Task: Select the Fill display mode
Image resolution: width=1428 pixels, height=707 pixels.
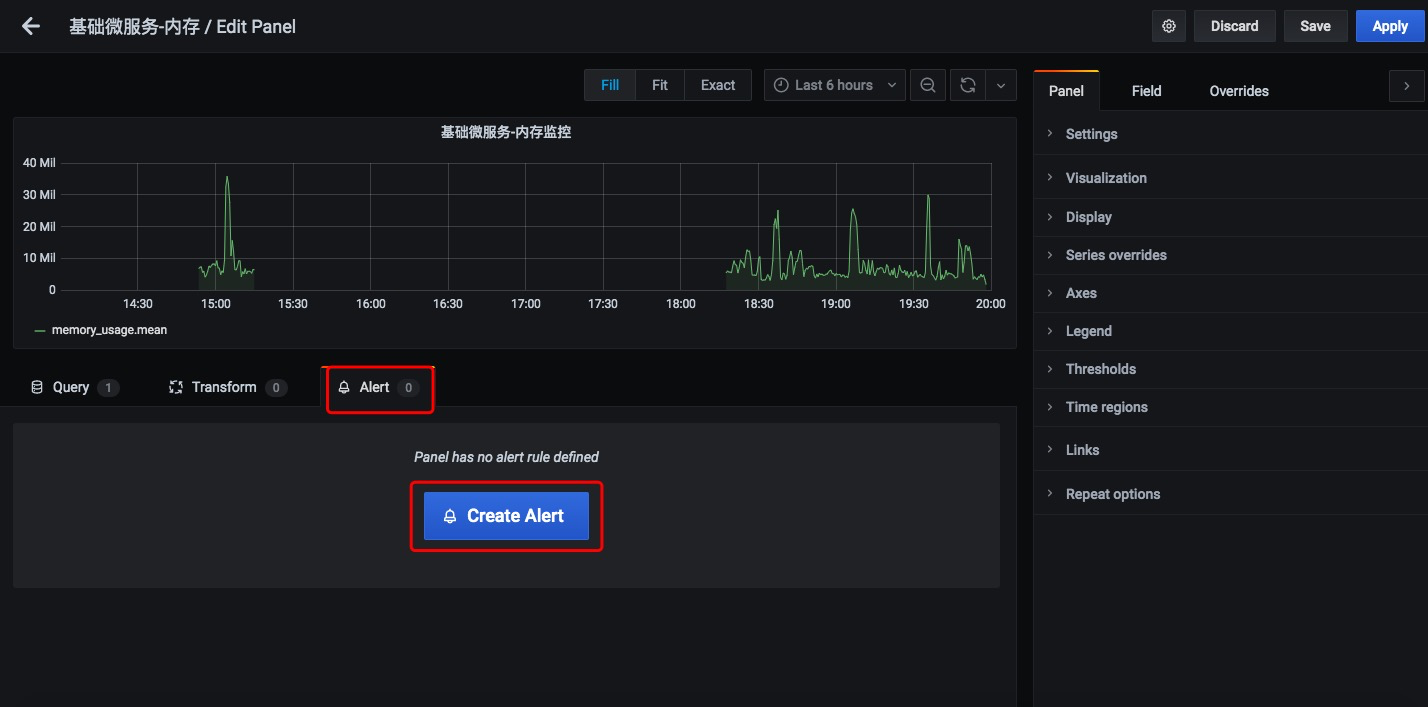Action: coord(610,85)
